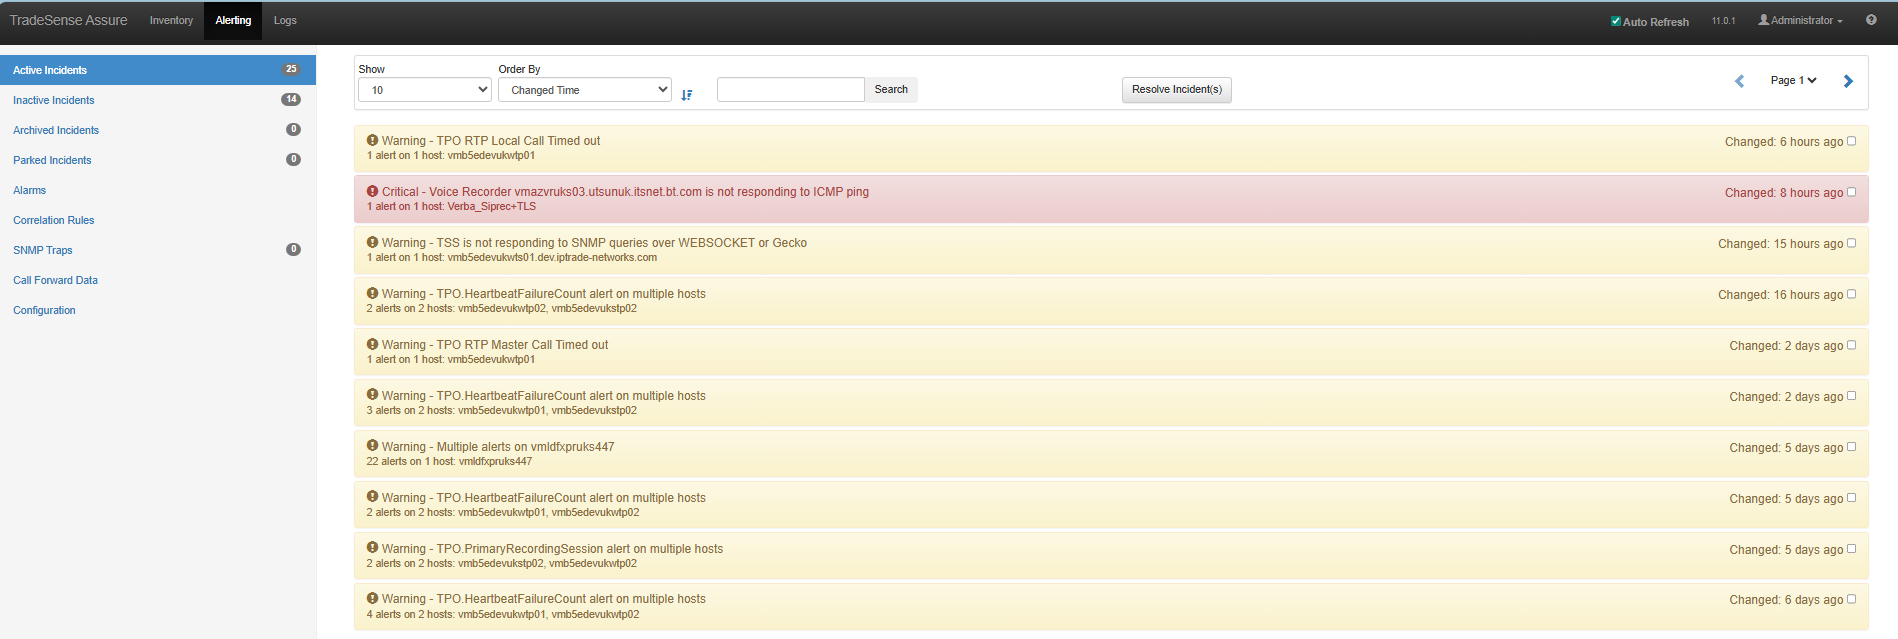Click '3 alerts on 2 hosts' row text
Viewport: 1898px width, 639px height.
501,411
